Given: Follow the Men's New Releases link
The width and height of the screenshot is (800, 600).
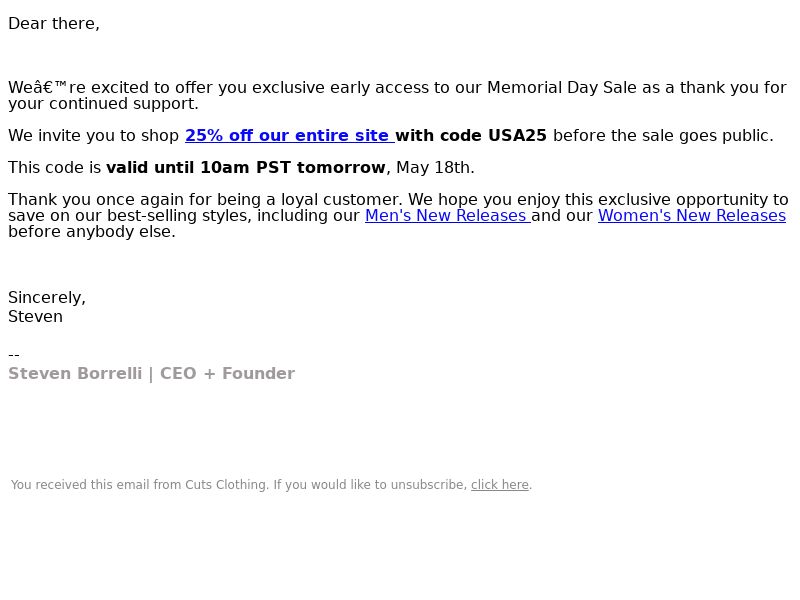Looking at the screenshot, I should pyautogui.click(x=447, y=216).
